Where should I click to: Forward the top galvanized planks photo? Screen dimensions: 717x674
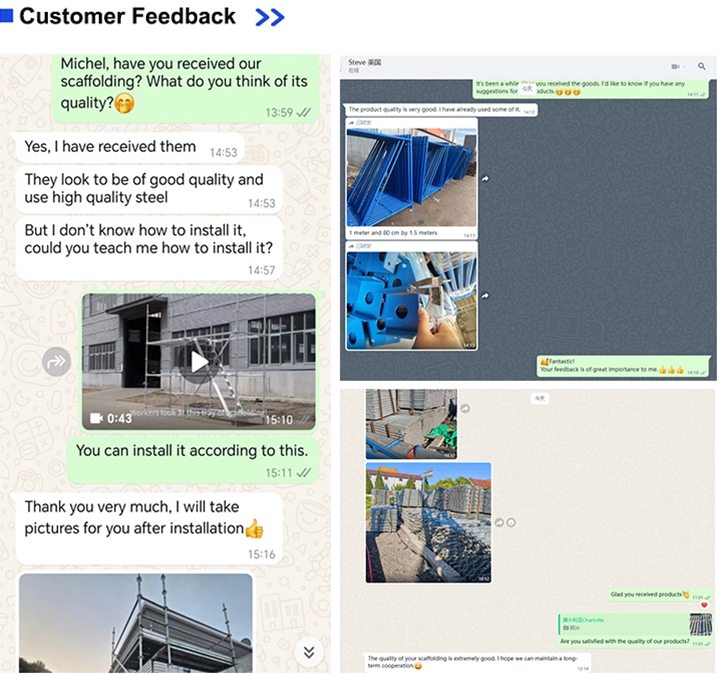(465, 408)
